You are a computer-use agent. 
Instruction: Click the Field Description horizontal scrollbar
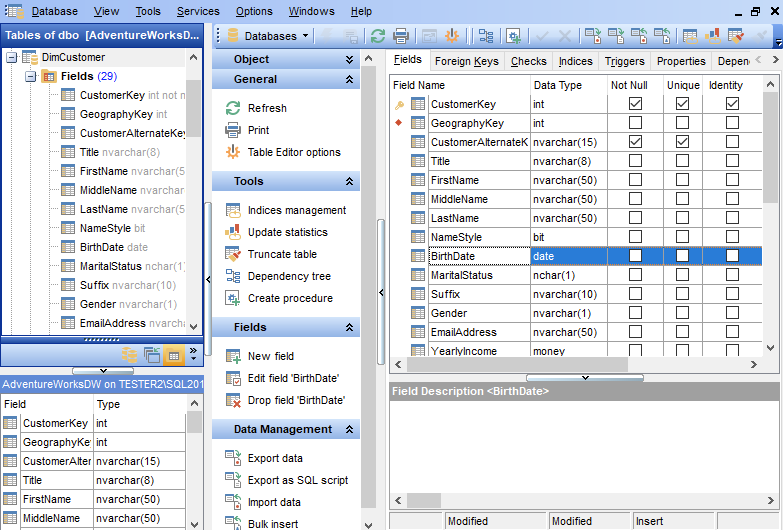point(424,500)
